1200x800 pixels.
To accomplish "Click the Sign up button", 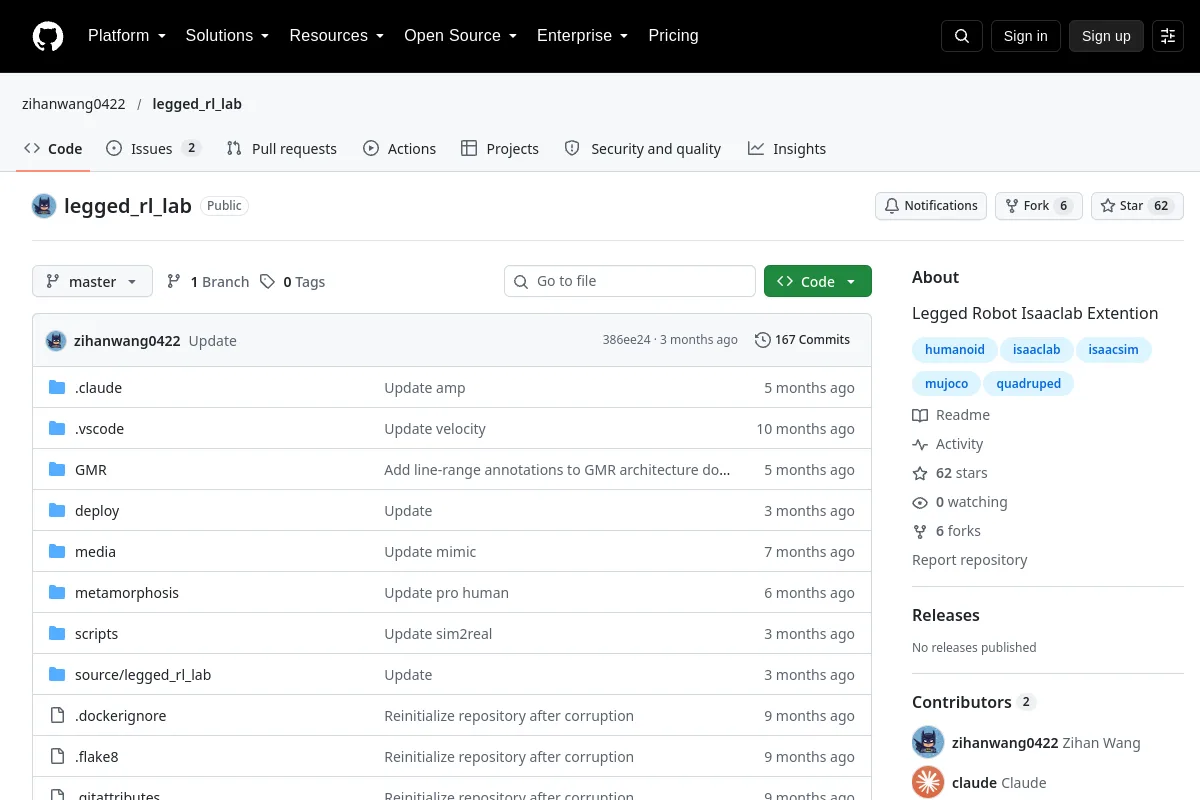I will (x=1106, y=36).
